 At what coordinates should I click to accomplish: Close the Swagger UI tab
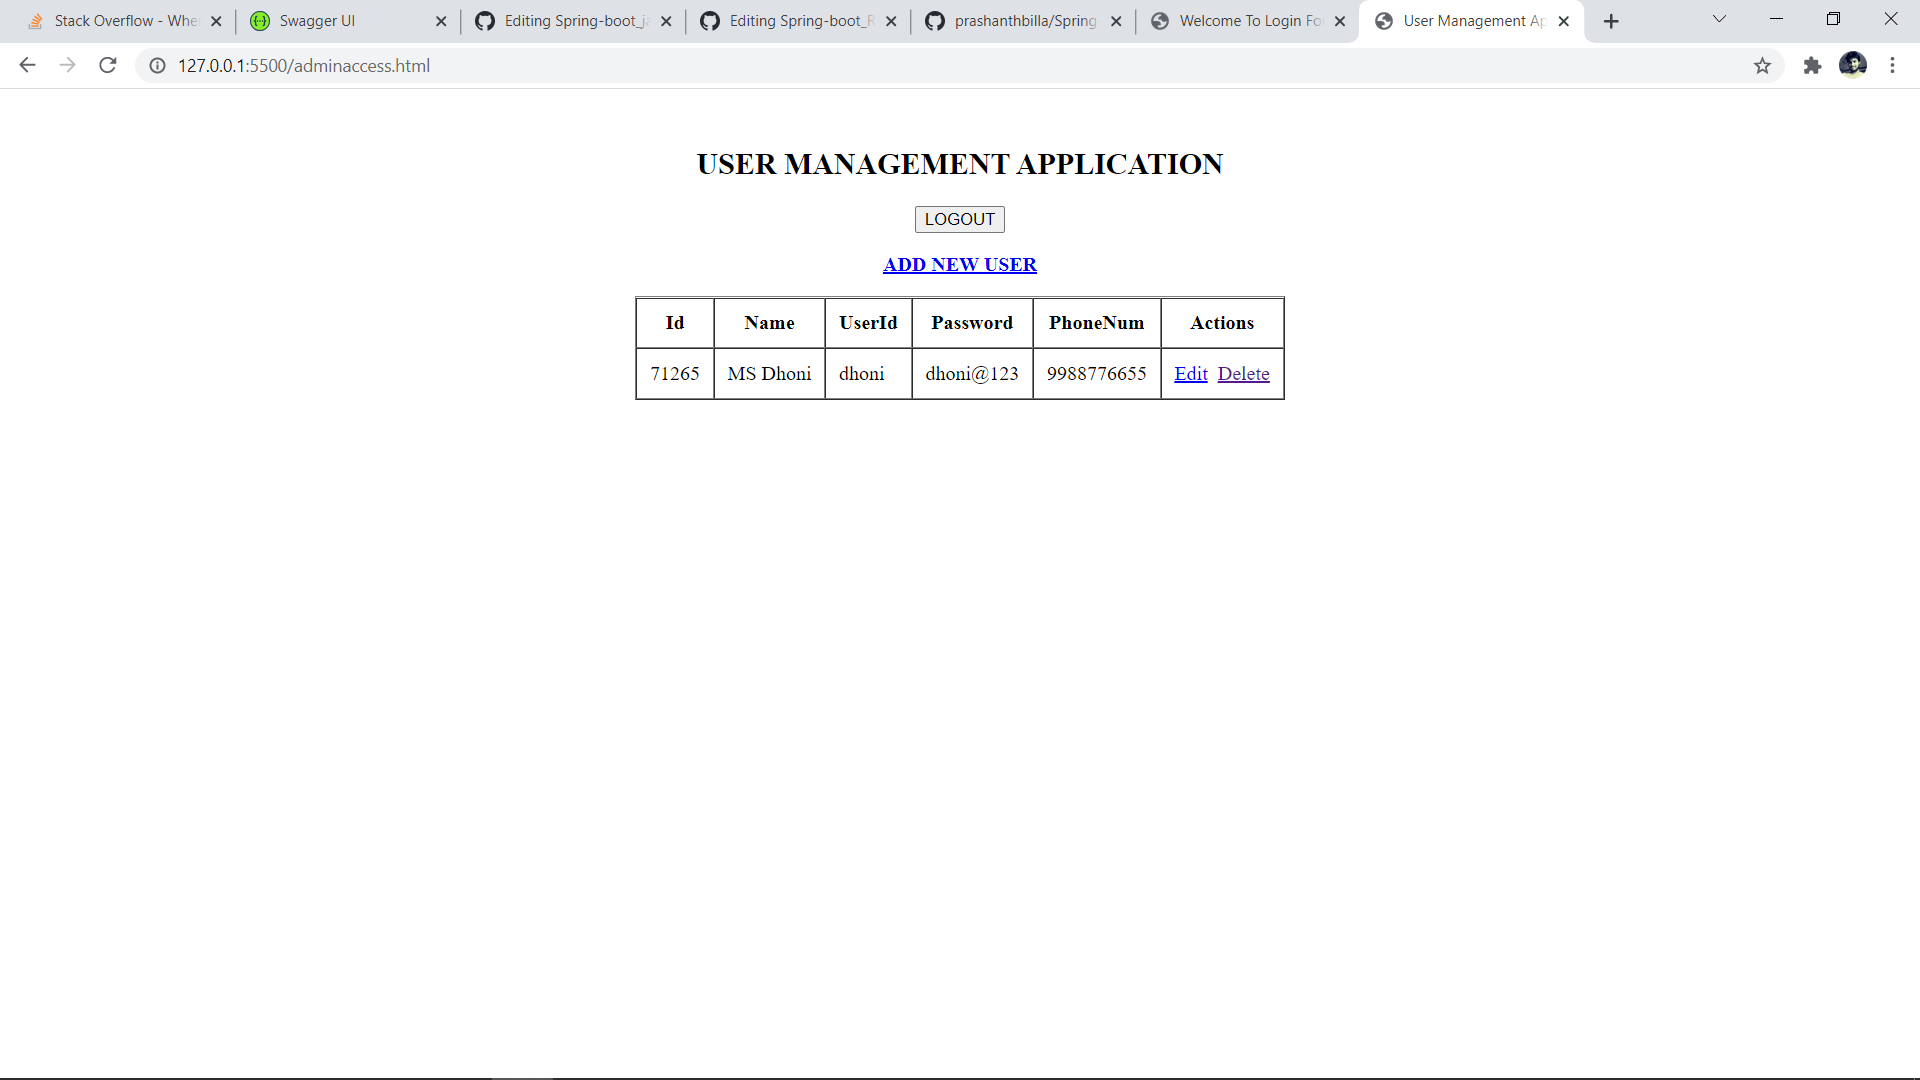pyautogui.click(x=441, y=20)
